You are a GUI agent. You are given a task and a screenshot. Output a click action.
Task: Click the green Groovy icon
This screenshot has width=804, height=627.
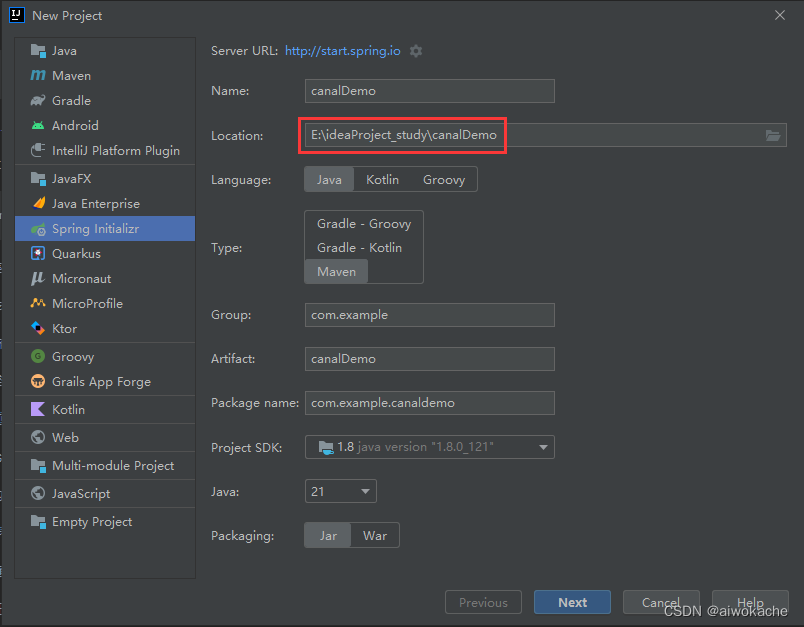38,356
